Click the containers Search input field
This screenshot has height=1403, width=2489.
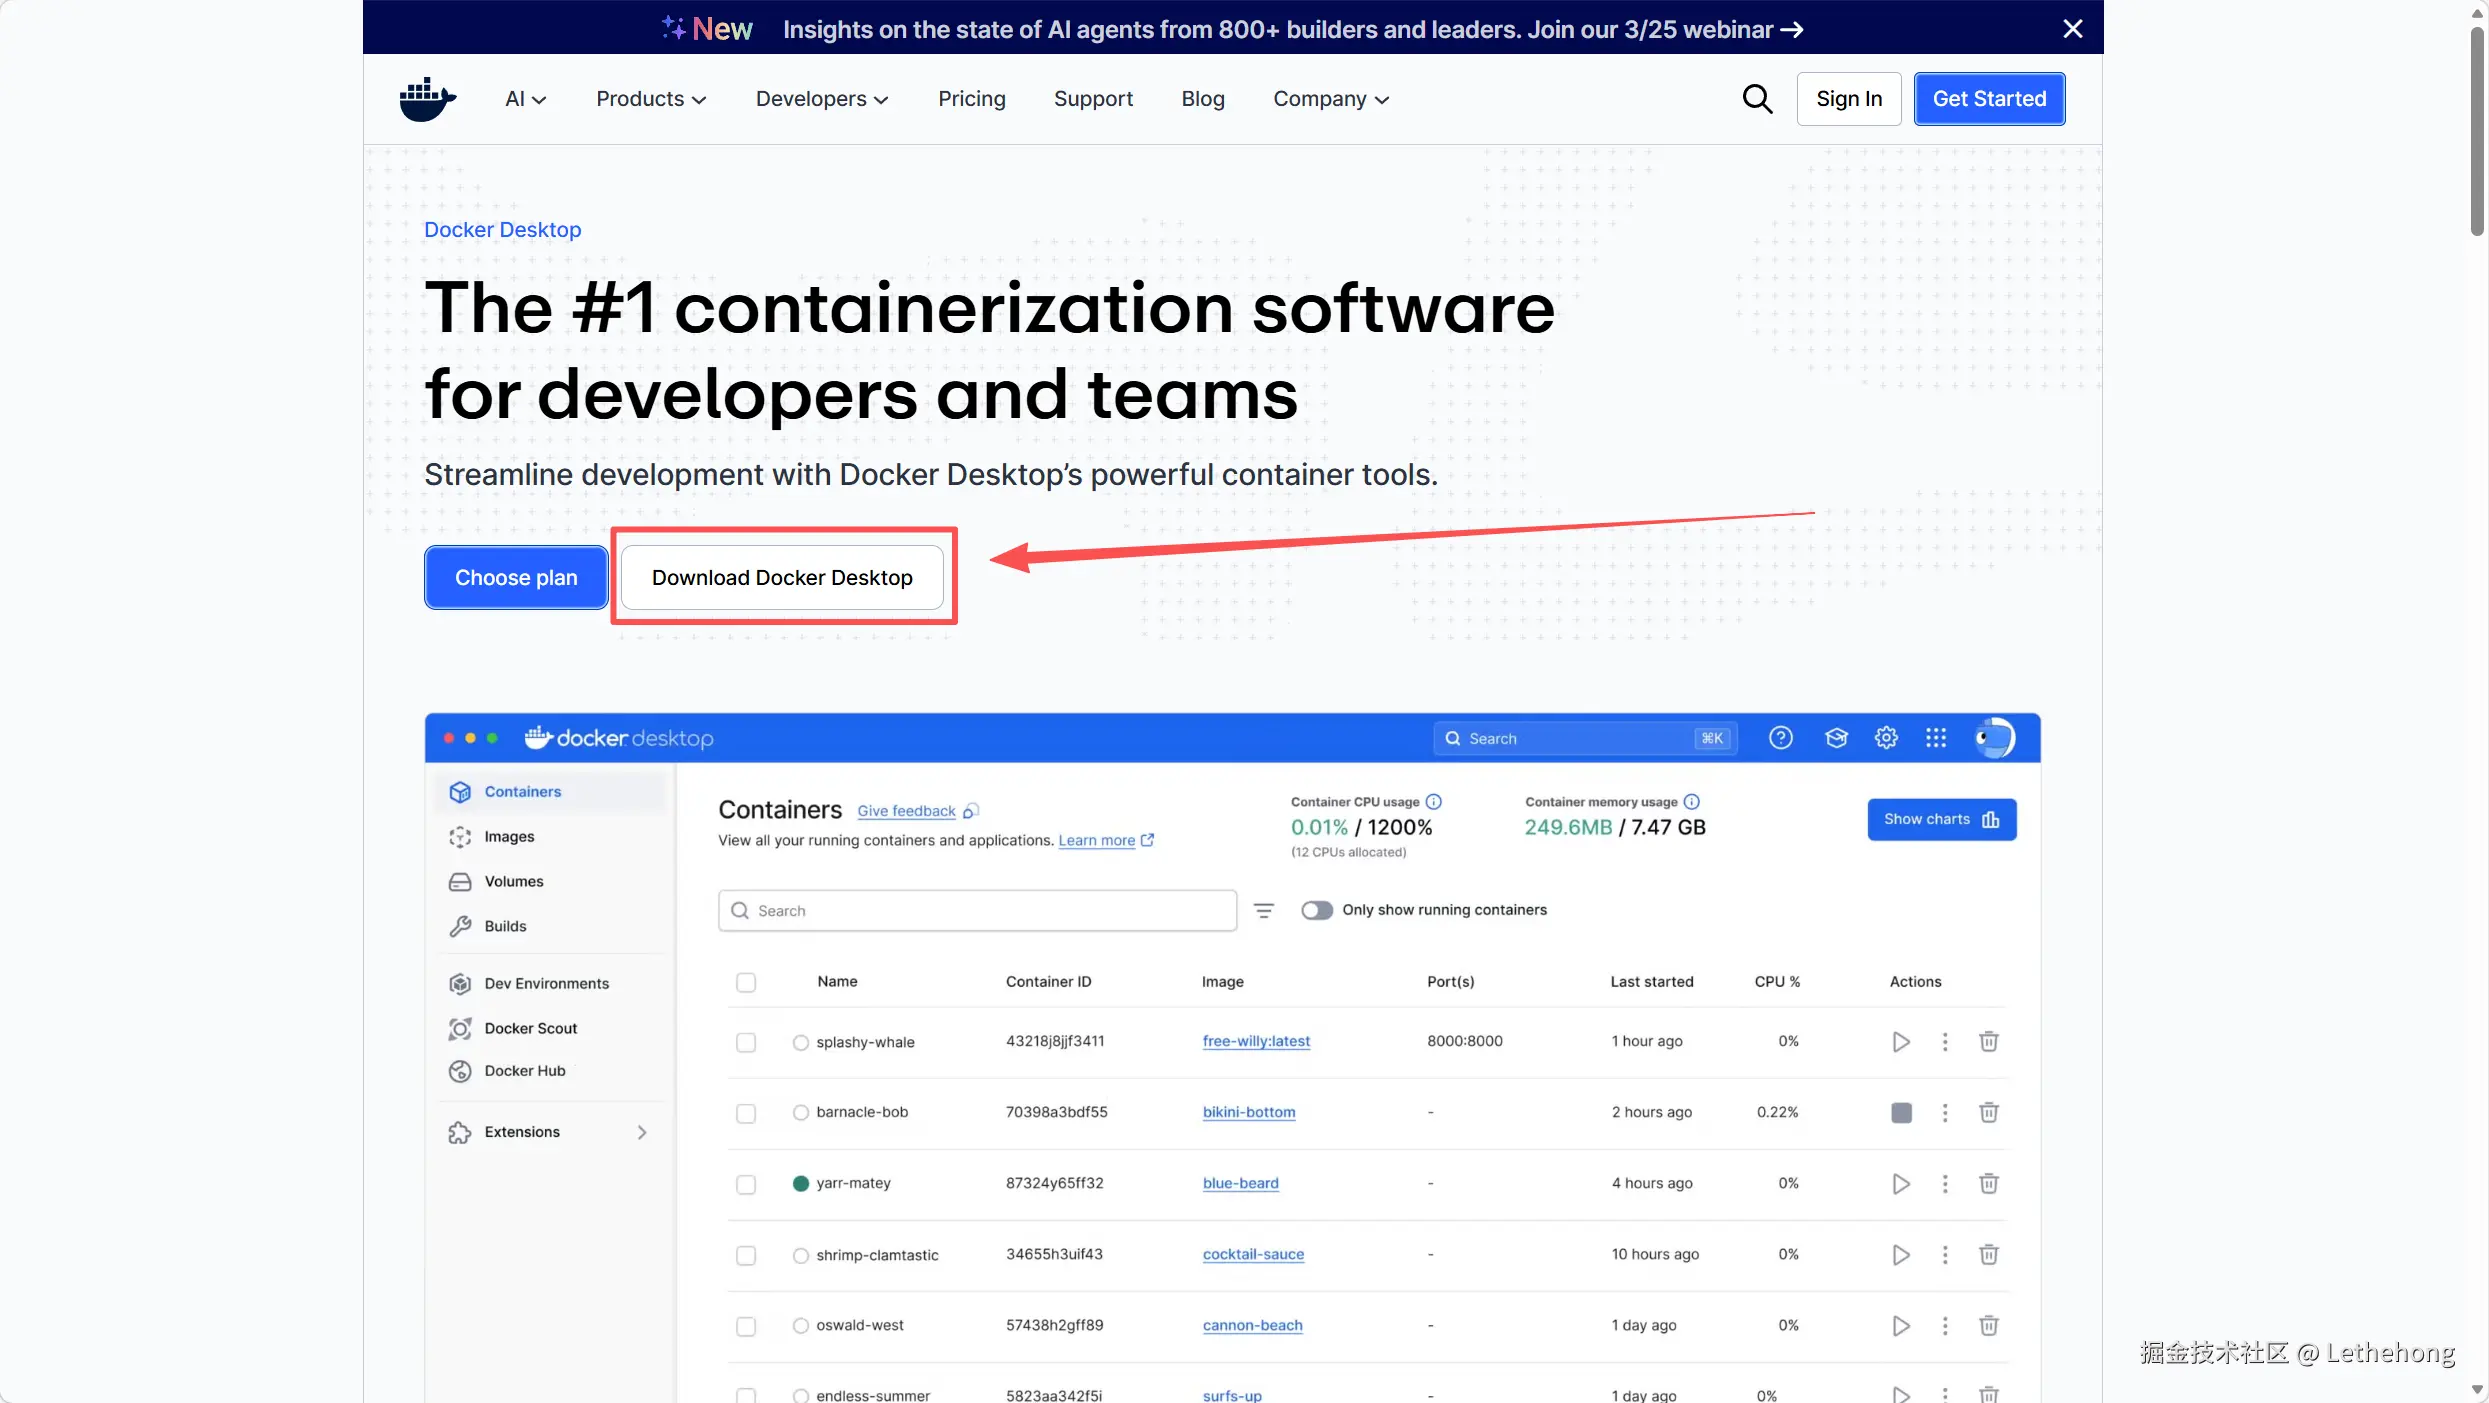point(977,910)
